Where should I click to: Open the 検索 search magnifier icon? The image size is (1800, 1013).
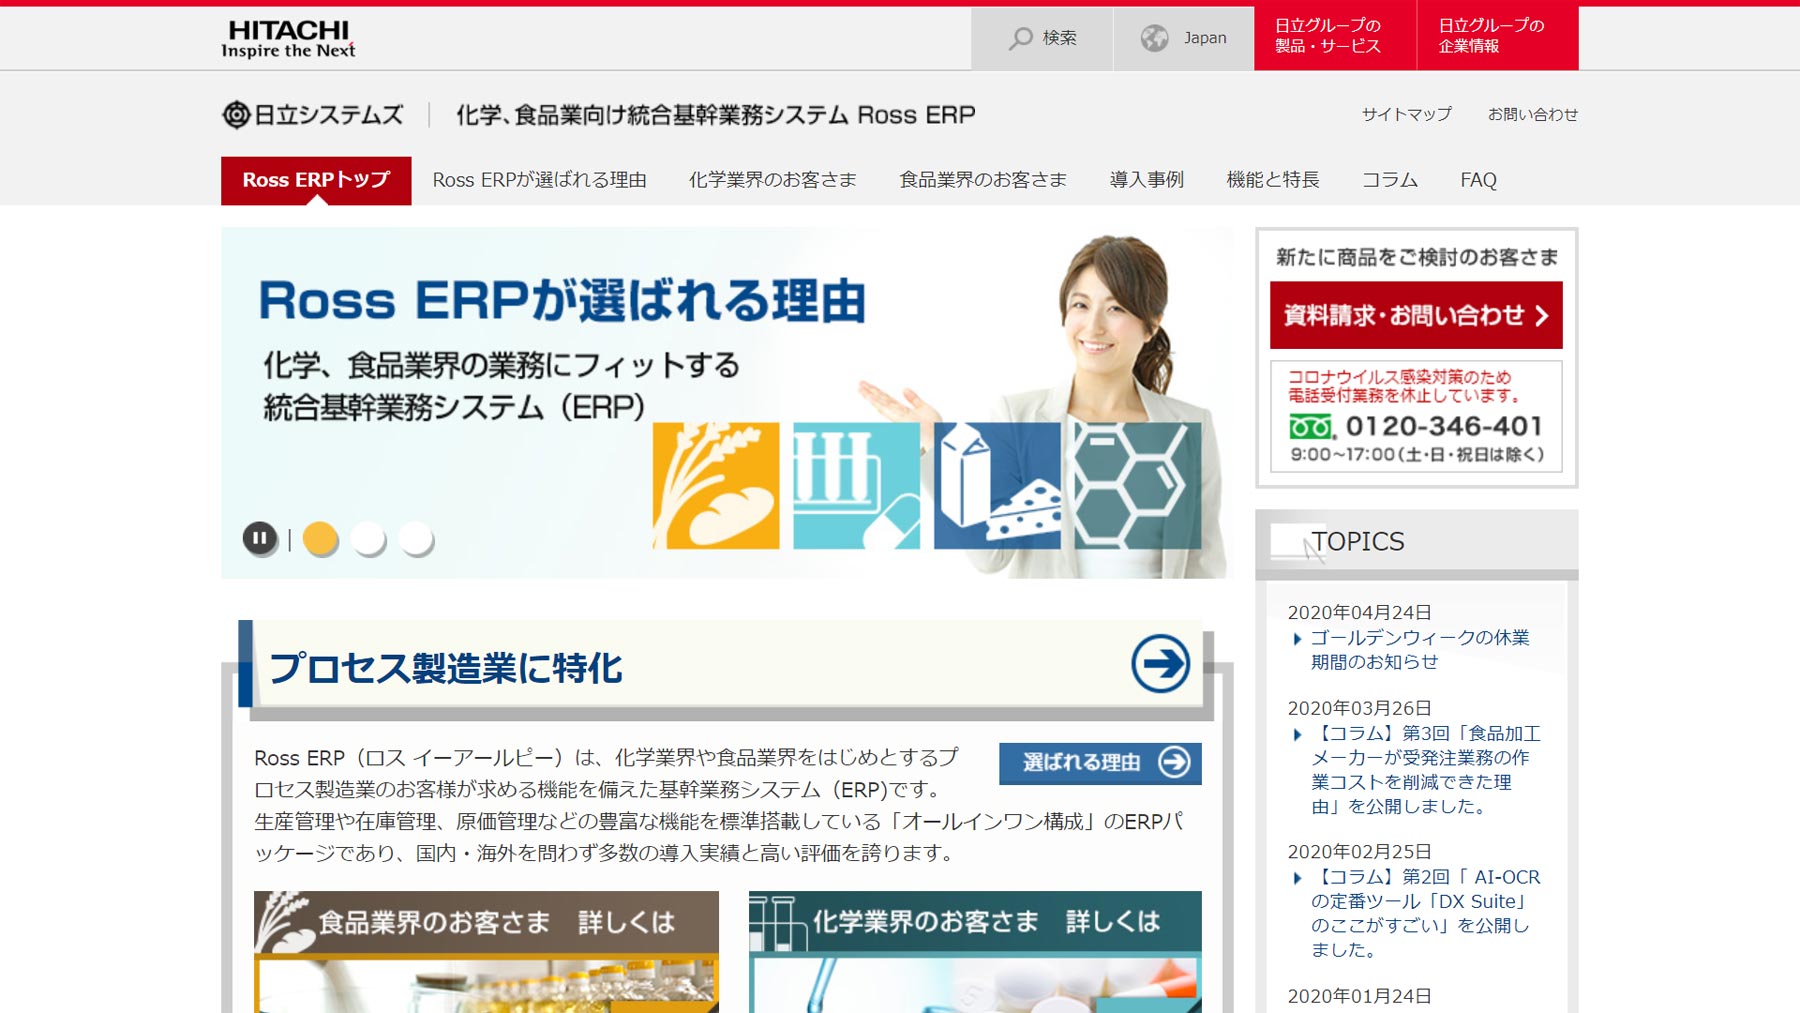point(1019,37)
